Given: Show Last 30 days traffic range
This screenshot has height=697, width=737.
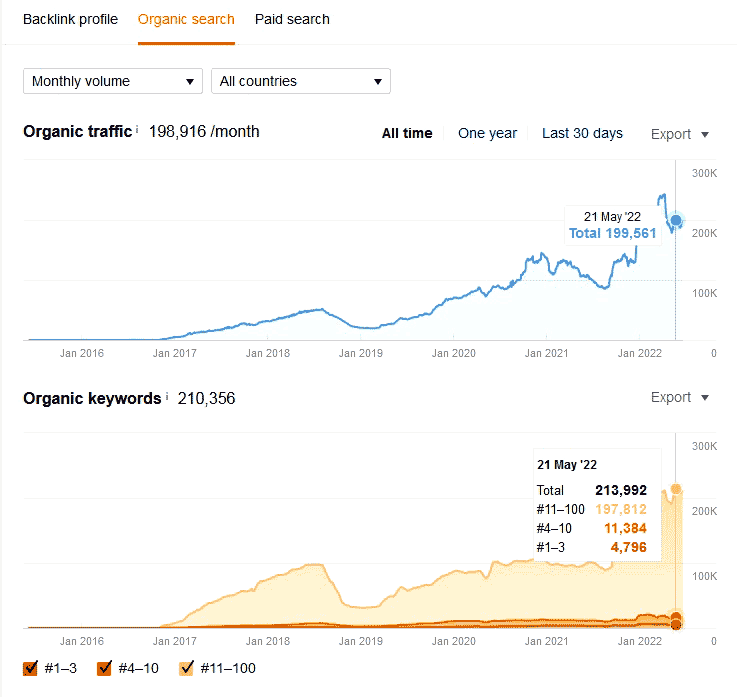Looking at the screenshot, I should [x=582, y=133].
